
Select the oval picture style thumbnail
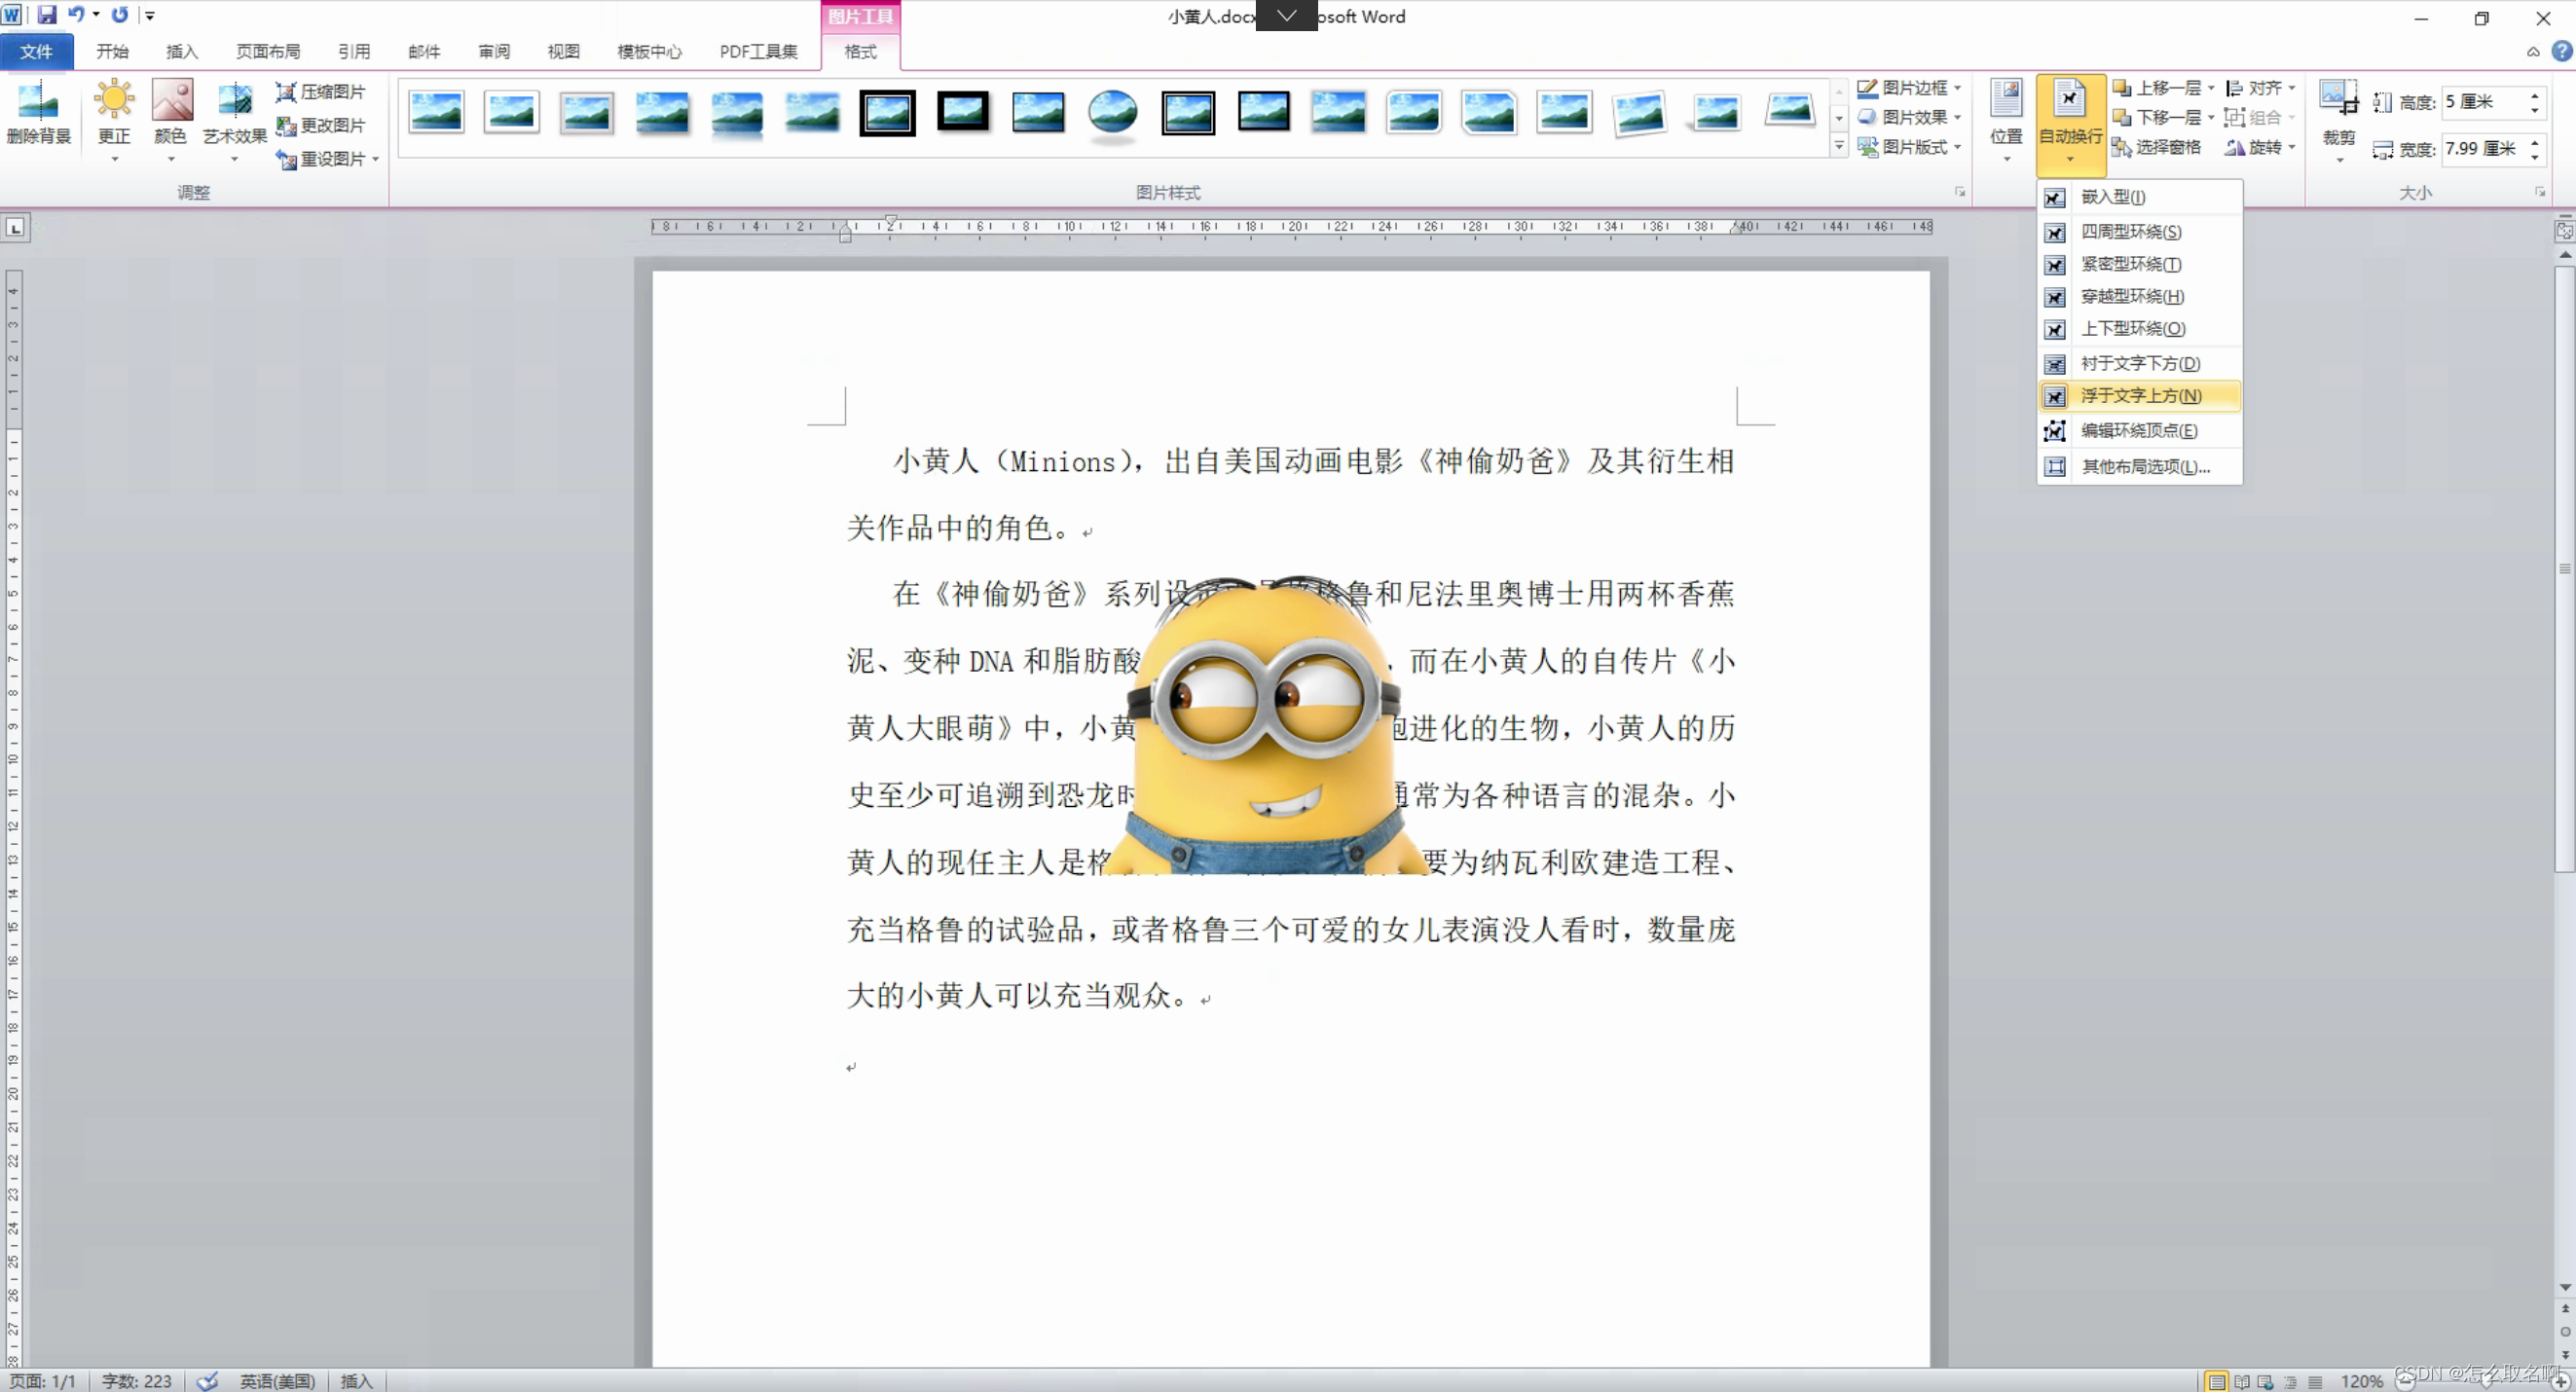pyautogui.click(x=1112, y=112)
